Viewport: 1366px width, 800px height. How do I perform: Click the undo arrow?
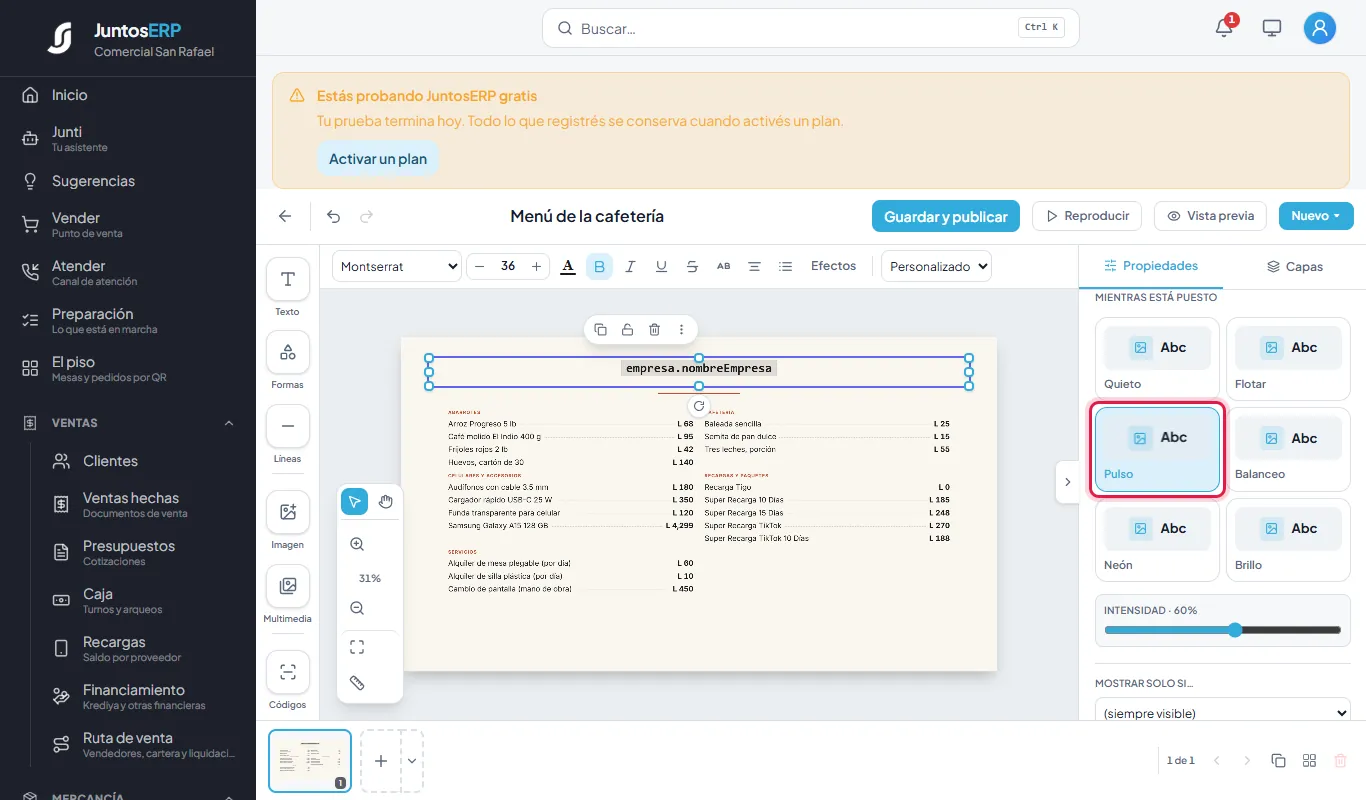[x=334, y=216]
